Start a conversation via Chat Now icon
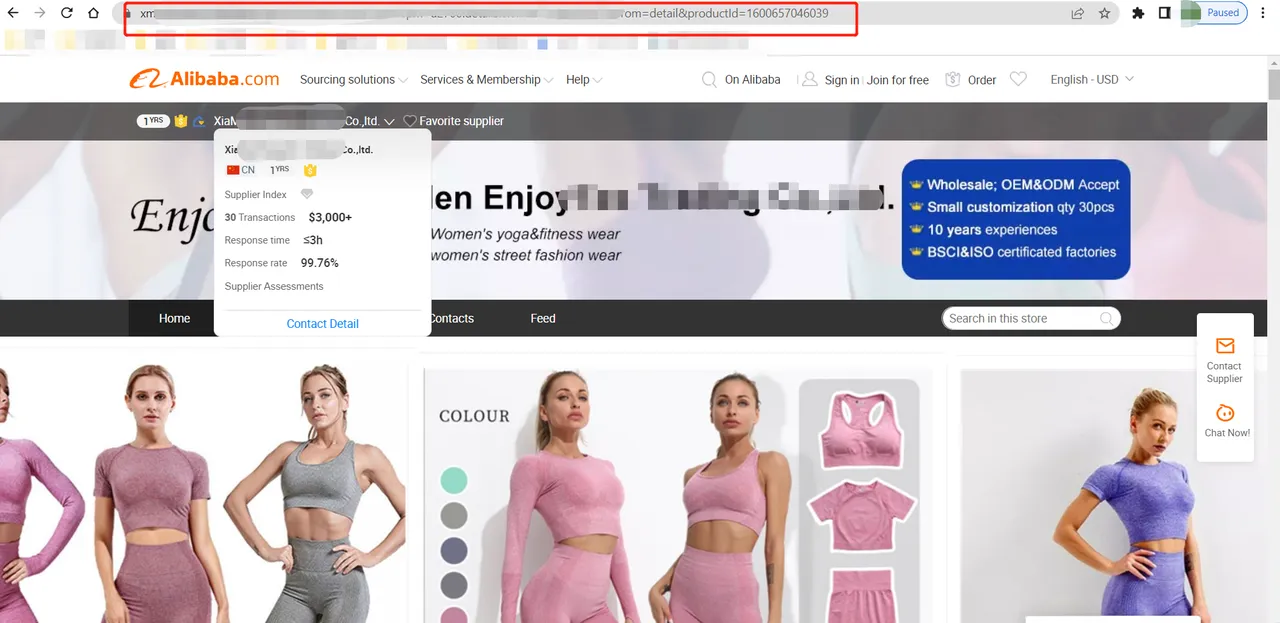The height and width of the screenshot is (623, 1280). [x=1225, y=413]
